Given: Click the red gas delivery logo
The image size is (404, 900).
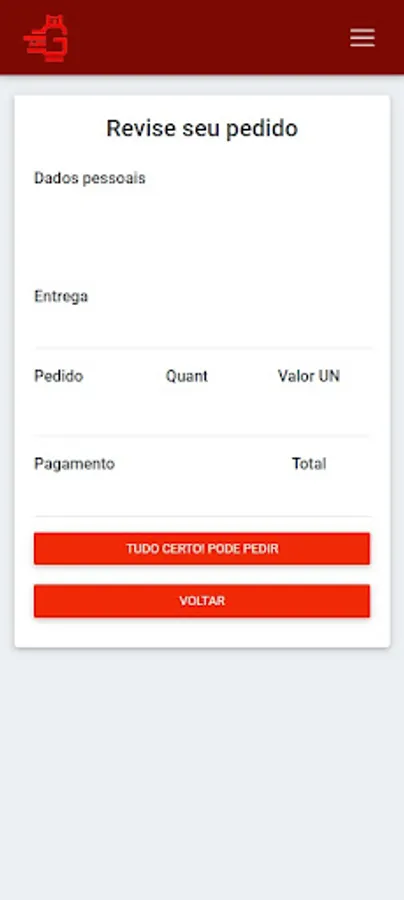Looking at the screenshot, I should click(x=46, y=38).
